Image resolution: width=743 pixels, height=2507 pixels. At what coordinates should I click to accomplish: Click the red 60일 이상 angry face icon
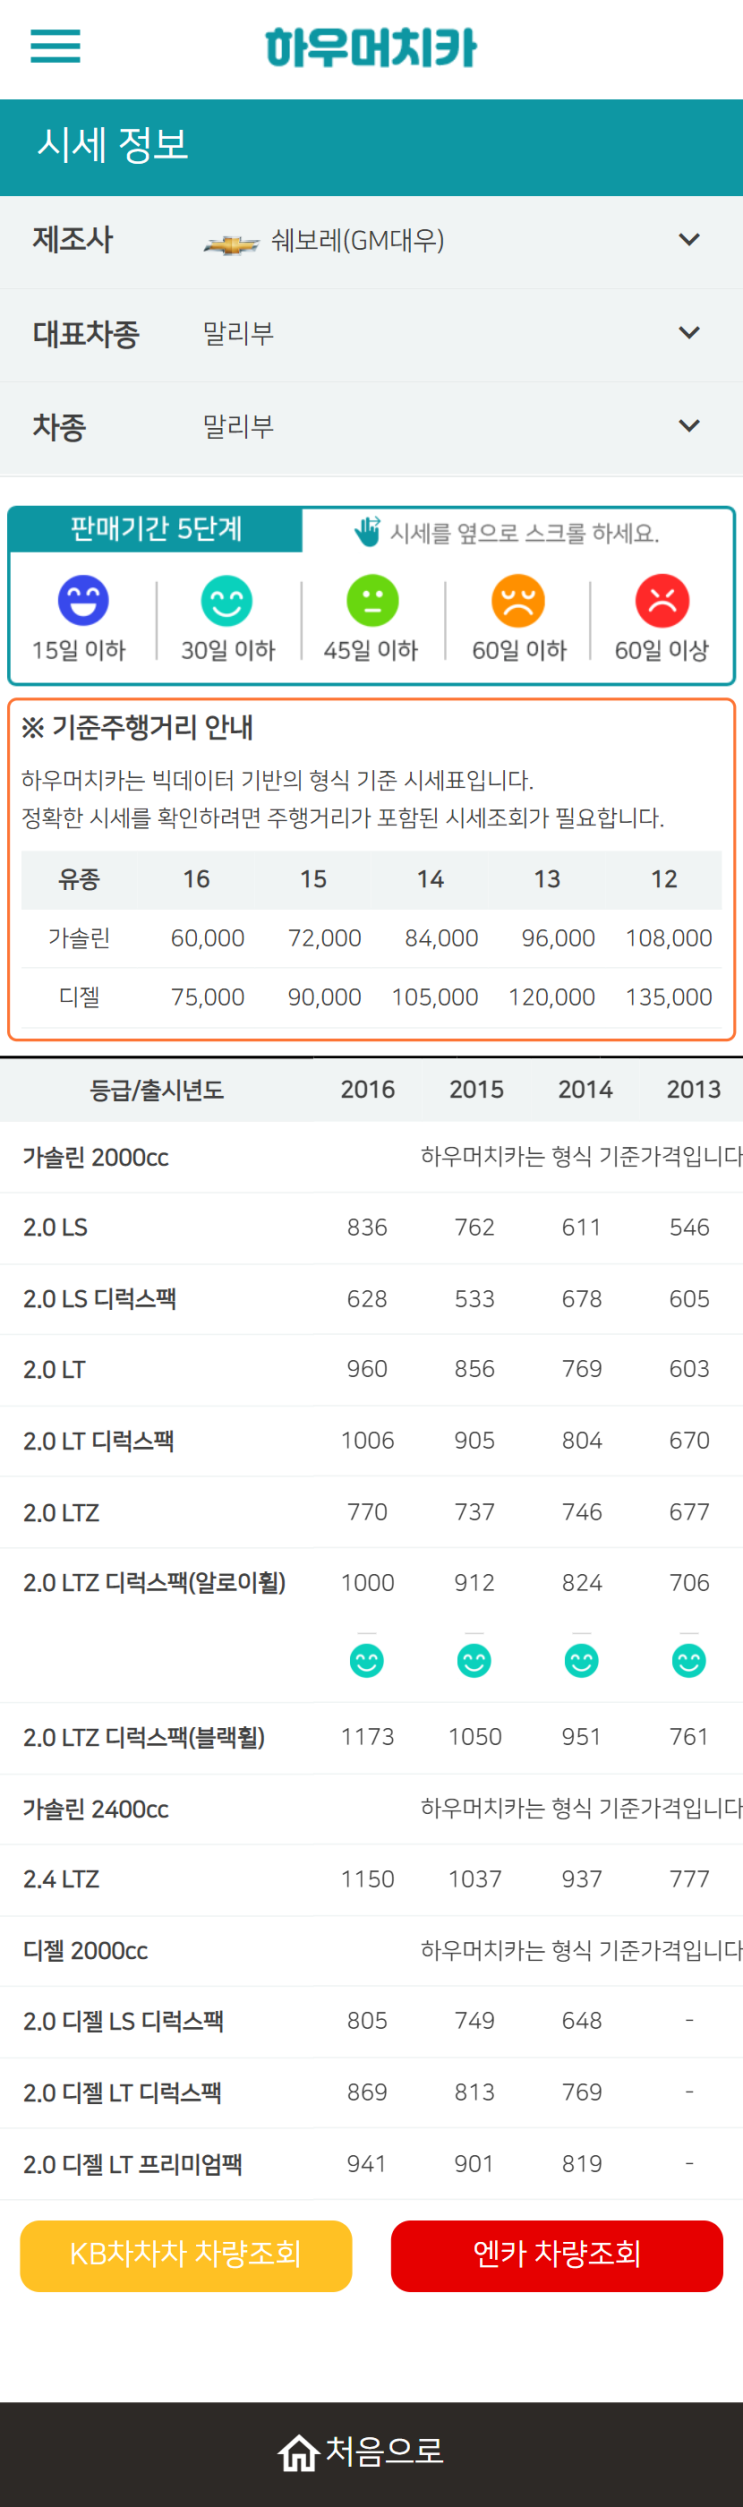pos(662,601)
